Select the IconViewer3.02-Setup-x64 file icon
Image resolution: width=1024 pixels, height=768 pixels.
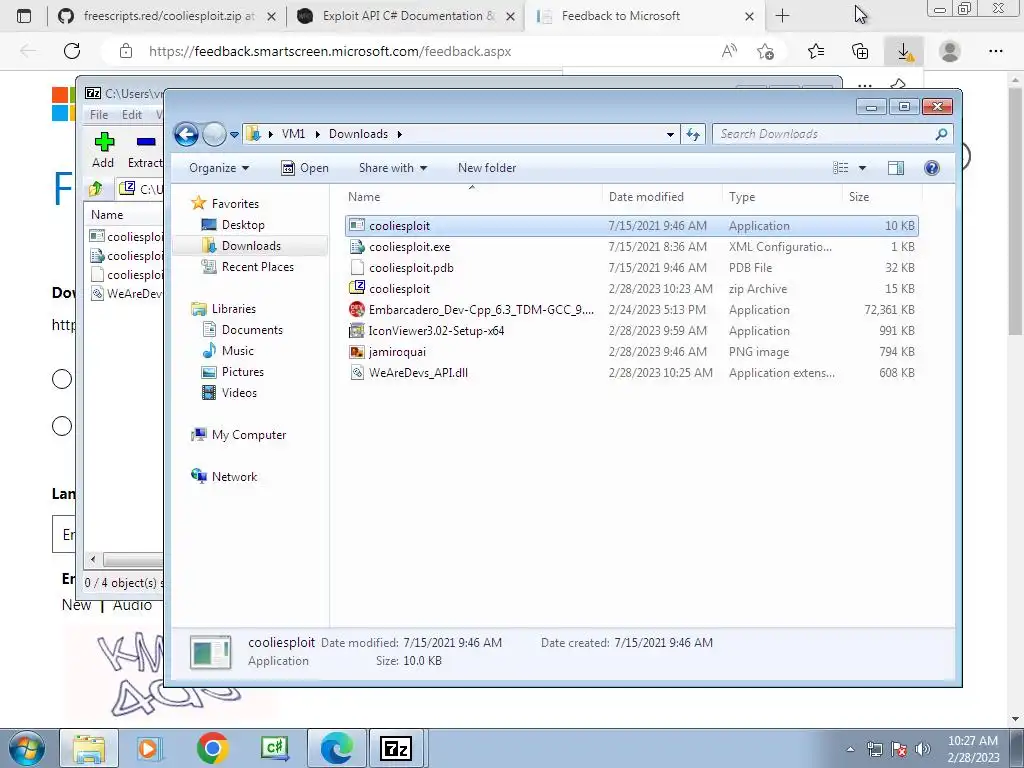coord(357,330)
